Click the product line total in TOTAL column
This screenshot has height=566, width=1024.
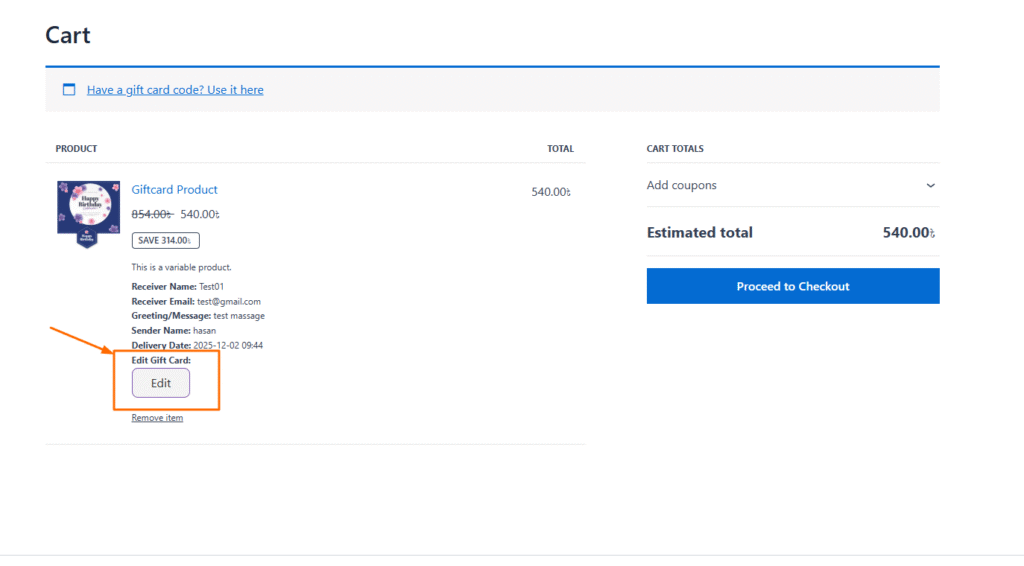point(551,192)
